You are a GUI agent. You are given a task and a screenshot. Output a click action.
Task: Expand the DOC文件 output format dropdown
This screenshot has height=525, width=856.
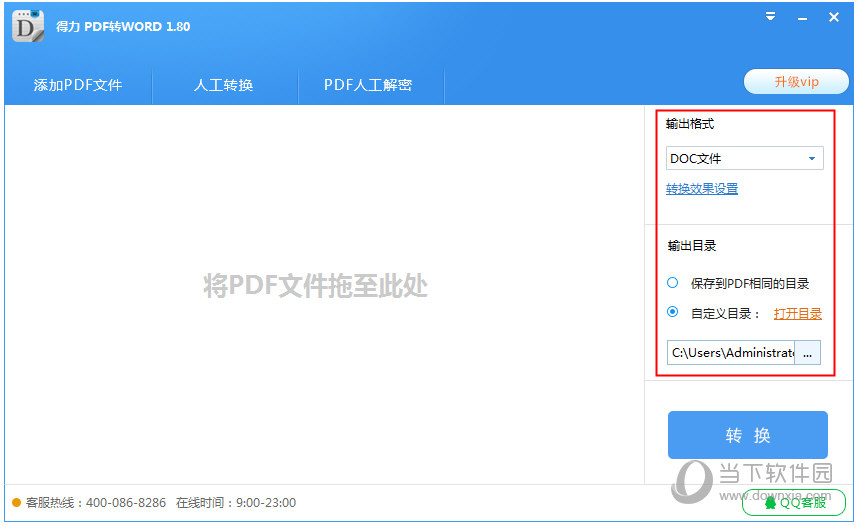tap(811, 158)
